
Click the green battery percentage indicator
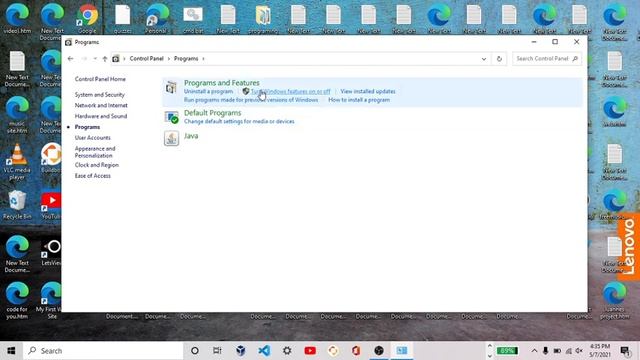[x=507, y=351]
